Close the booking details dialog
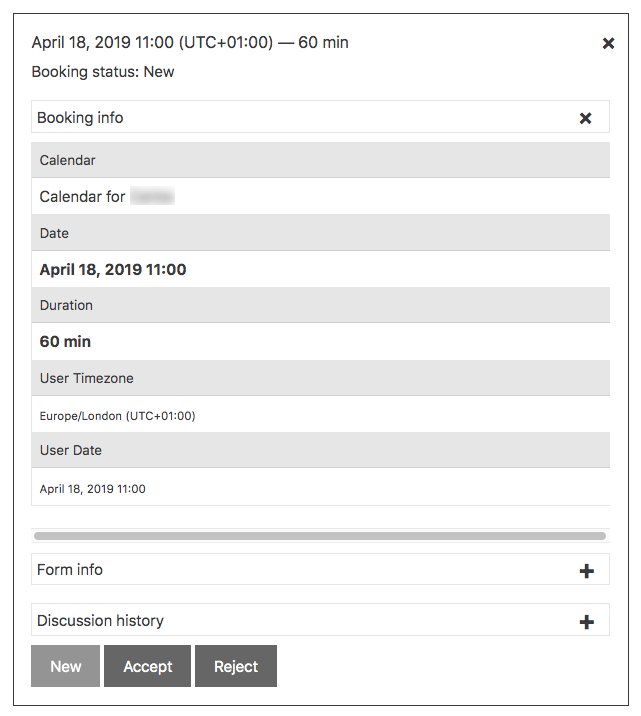 pyautogui.click(x=608, y=43)
